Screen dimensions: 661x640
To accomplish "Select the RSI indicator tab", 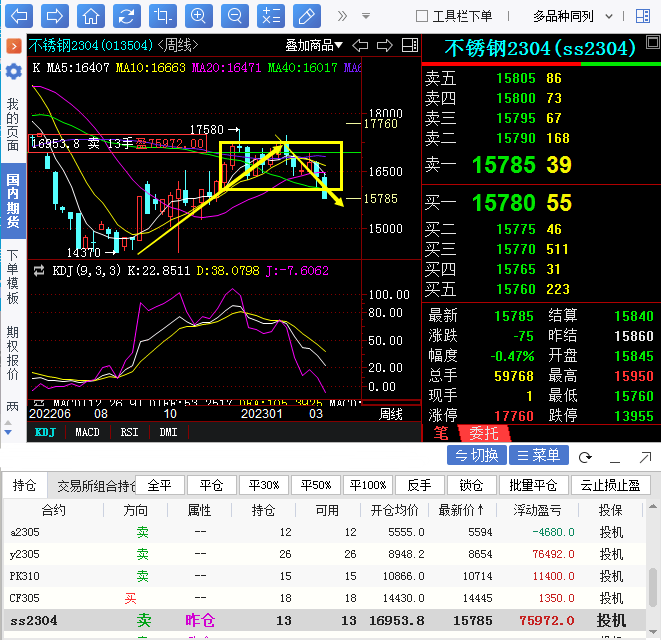I will 129,433.
